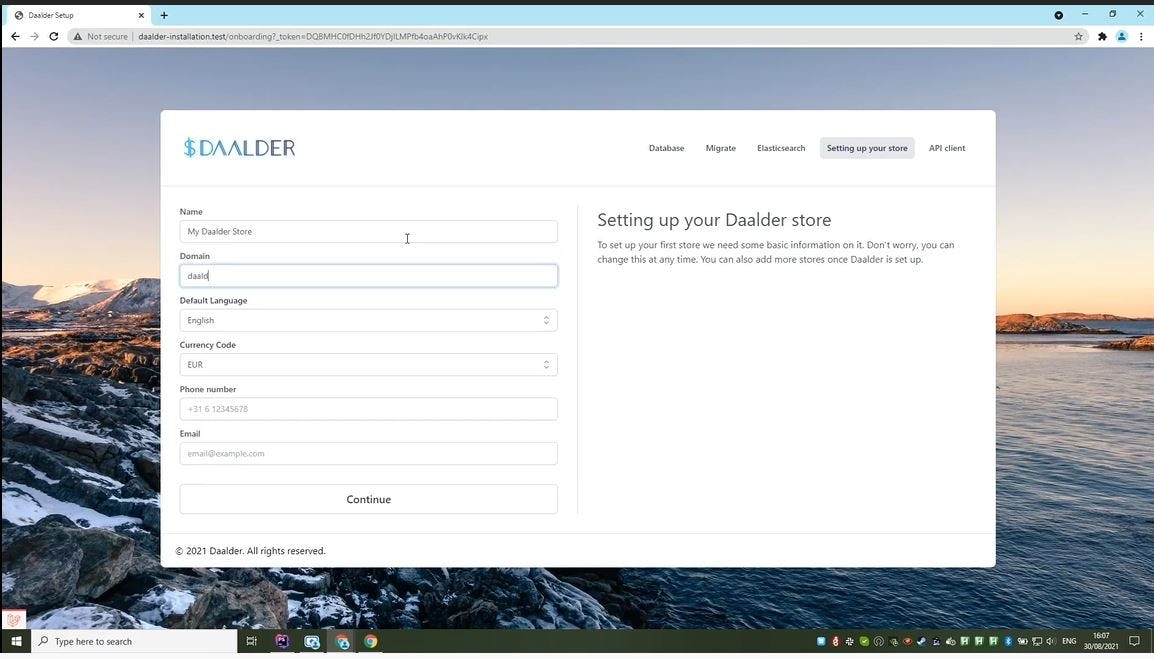Click the Laravel icon at bottom-left corner

tap(13, 619)
